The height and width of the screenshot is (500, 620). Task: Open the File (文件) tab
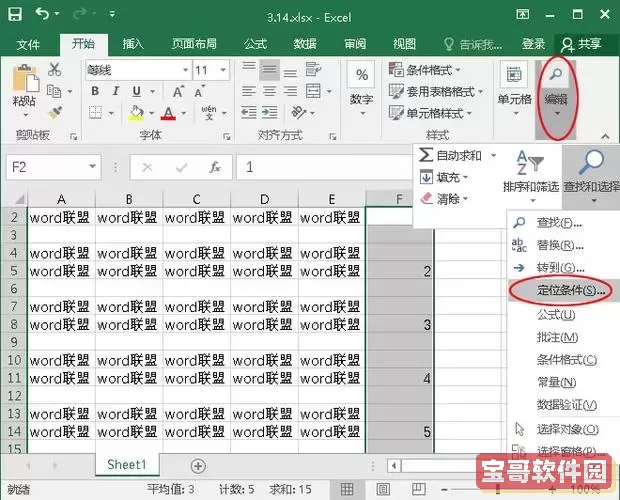coord(28,45)
